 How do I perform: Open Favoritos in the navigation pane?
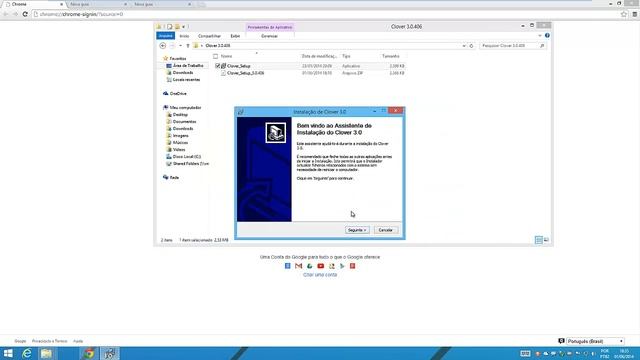[x=178, y=59]
